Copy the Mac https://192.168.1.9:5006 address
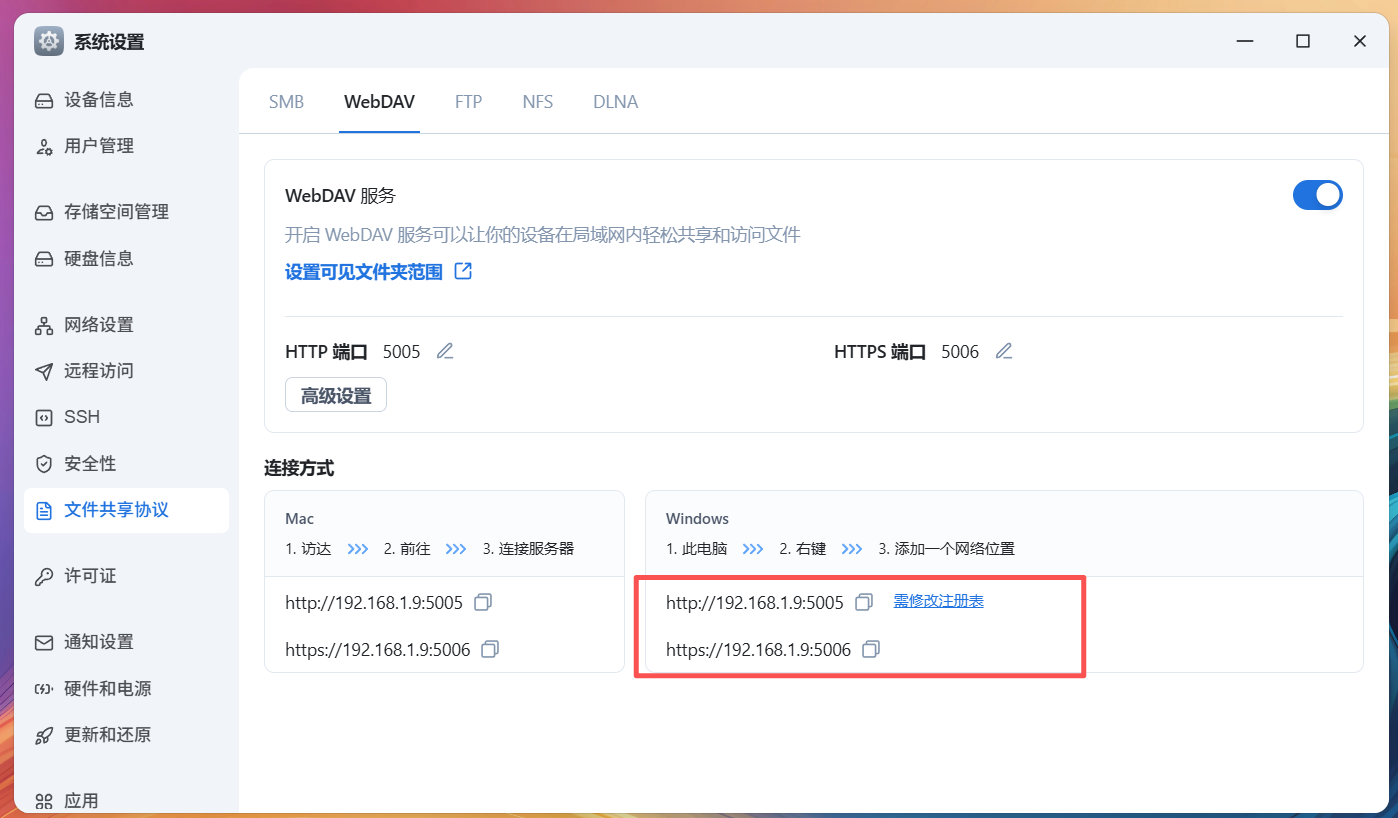The image size is (1398, 818). point(490,649)
